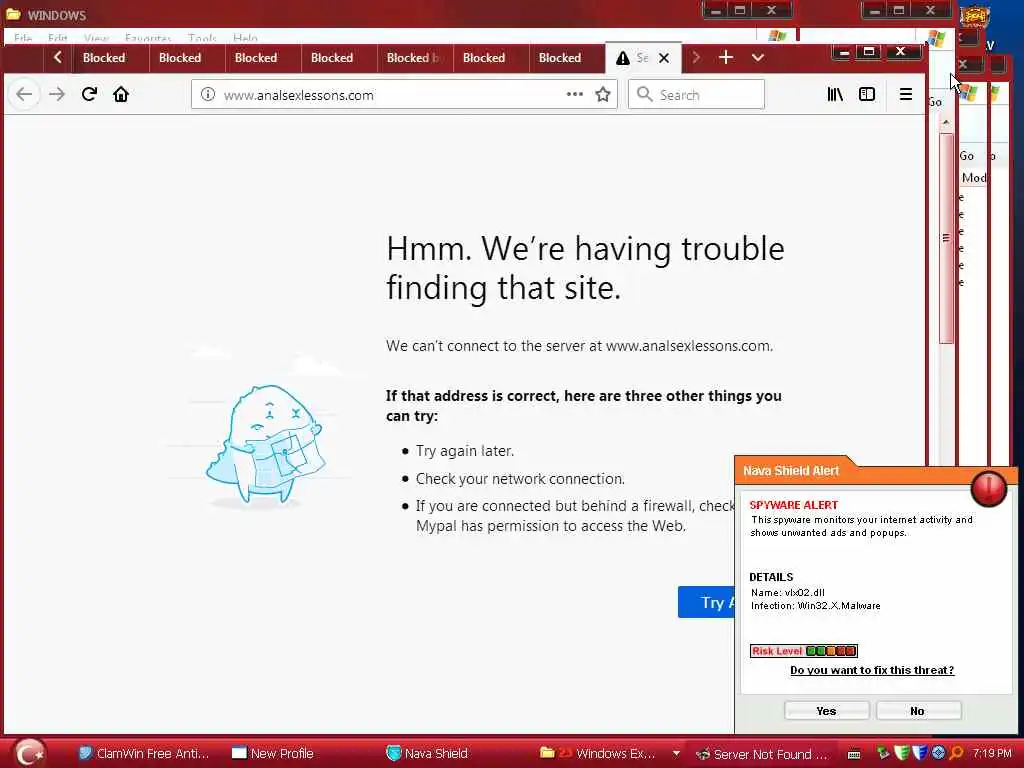Click the blue shield tray icon
The width and height of the screenshot is (1024, 768).
(x=920, y=754)
